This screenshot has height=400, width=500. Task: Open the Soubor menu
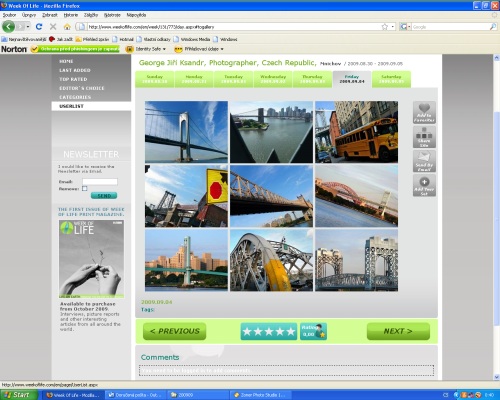click(x=9, y=15)
